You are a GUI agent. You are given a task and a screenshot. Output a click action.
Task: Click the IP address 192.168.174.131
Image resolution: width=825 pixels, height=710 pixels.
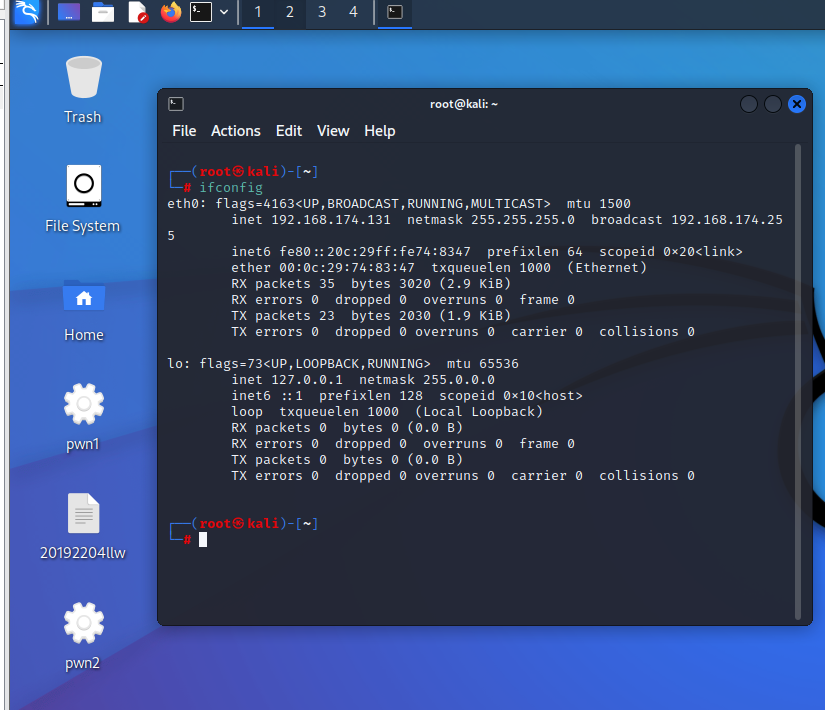click(x=331, y=220)
